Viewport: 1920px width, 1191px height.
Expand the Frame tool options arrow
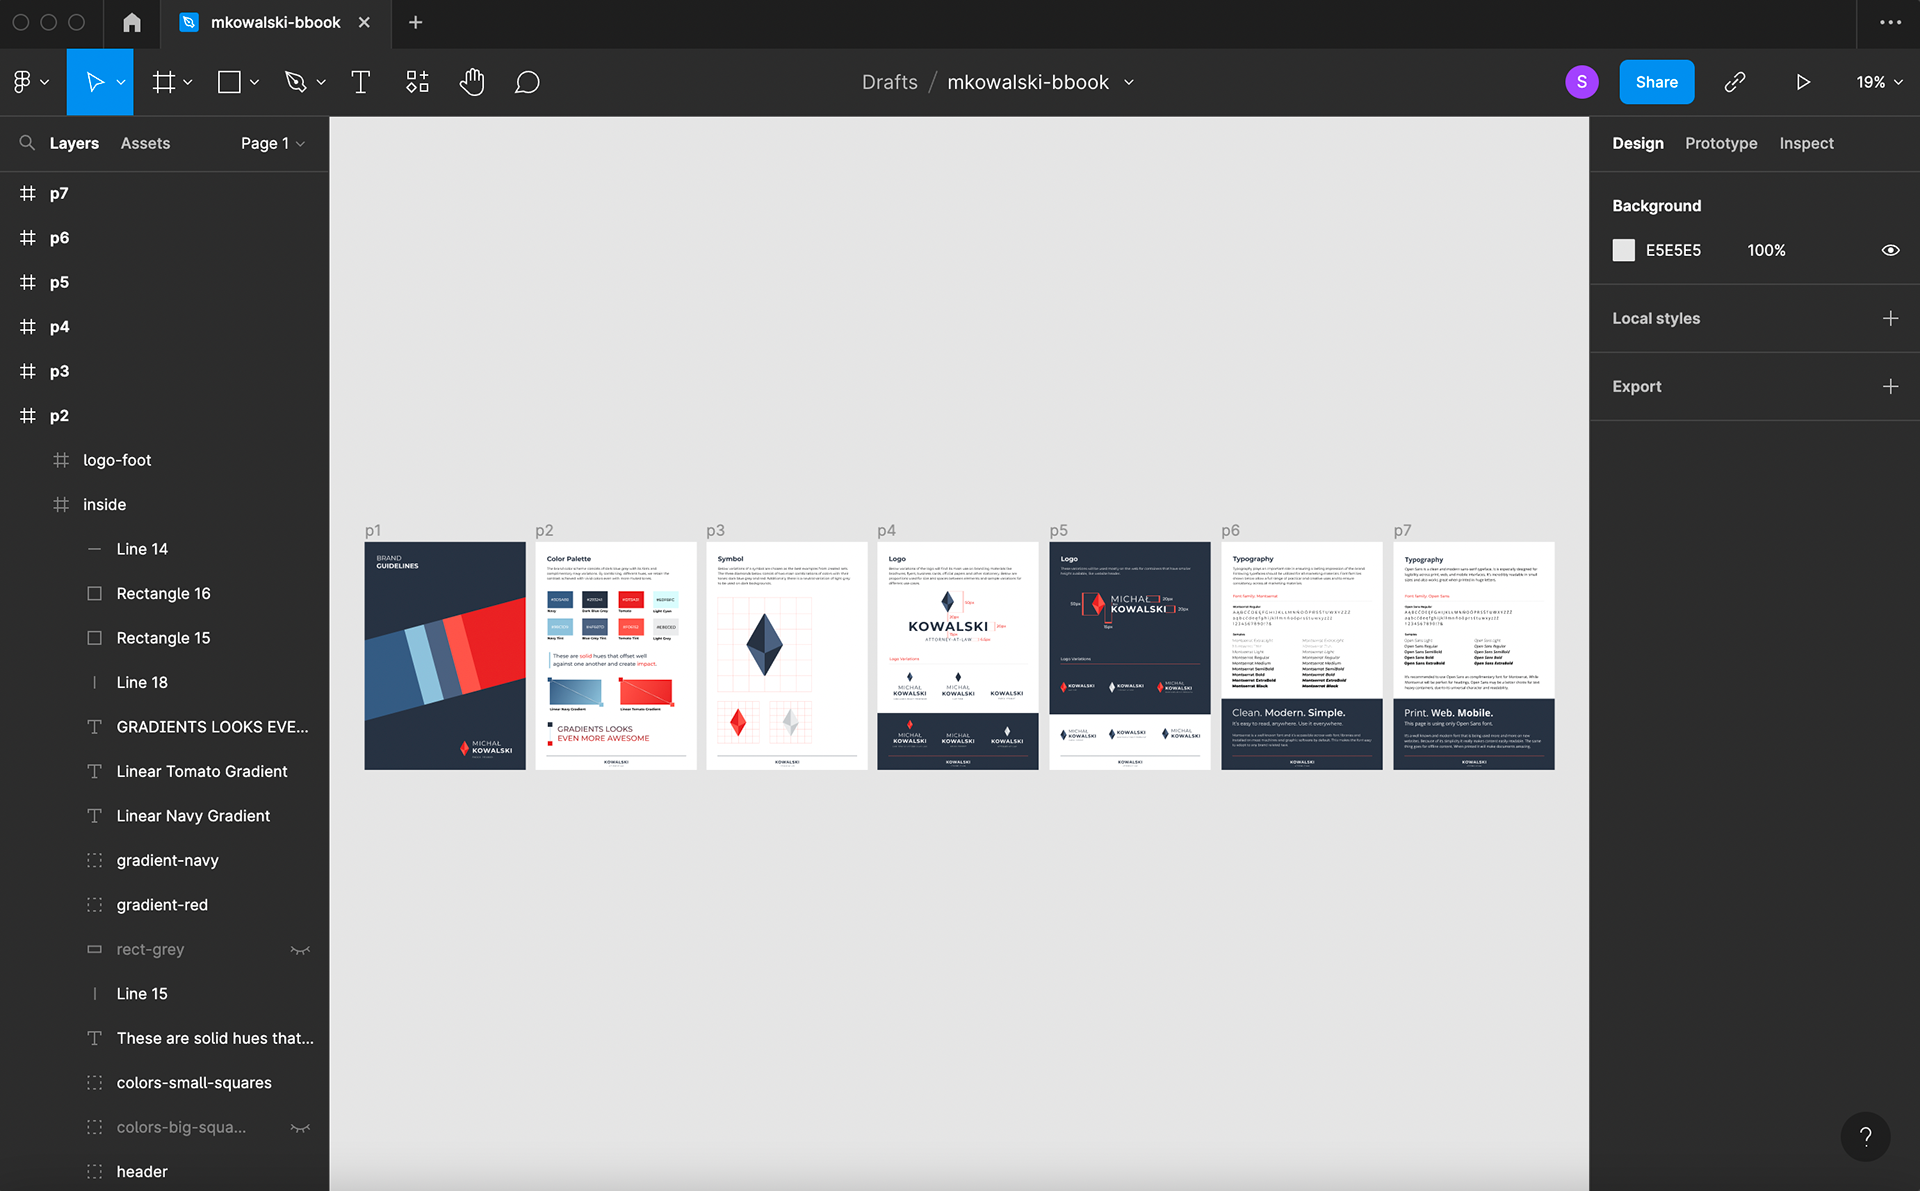[188, 82]
